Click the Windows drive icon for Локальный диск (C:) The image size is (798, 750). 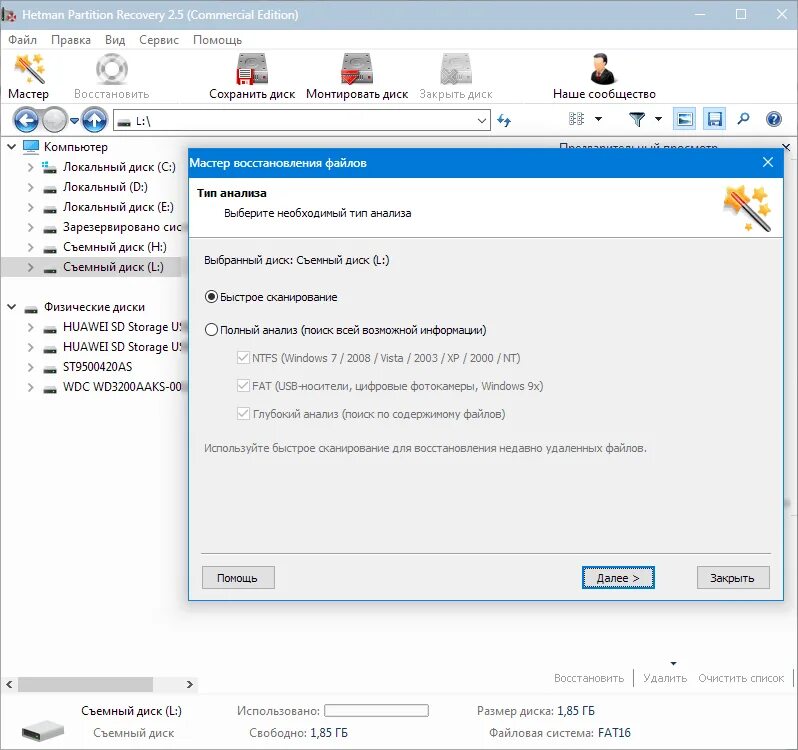point(49,167)
